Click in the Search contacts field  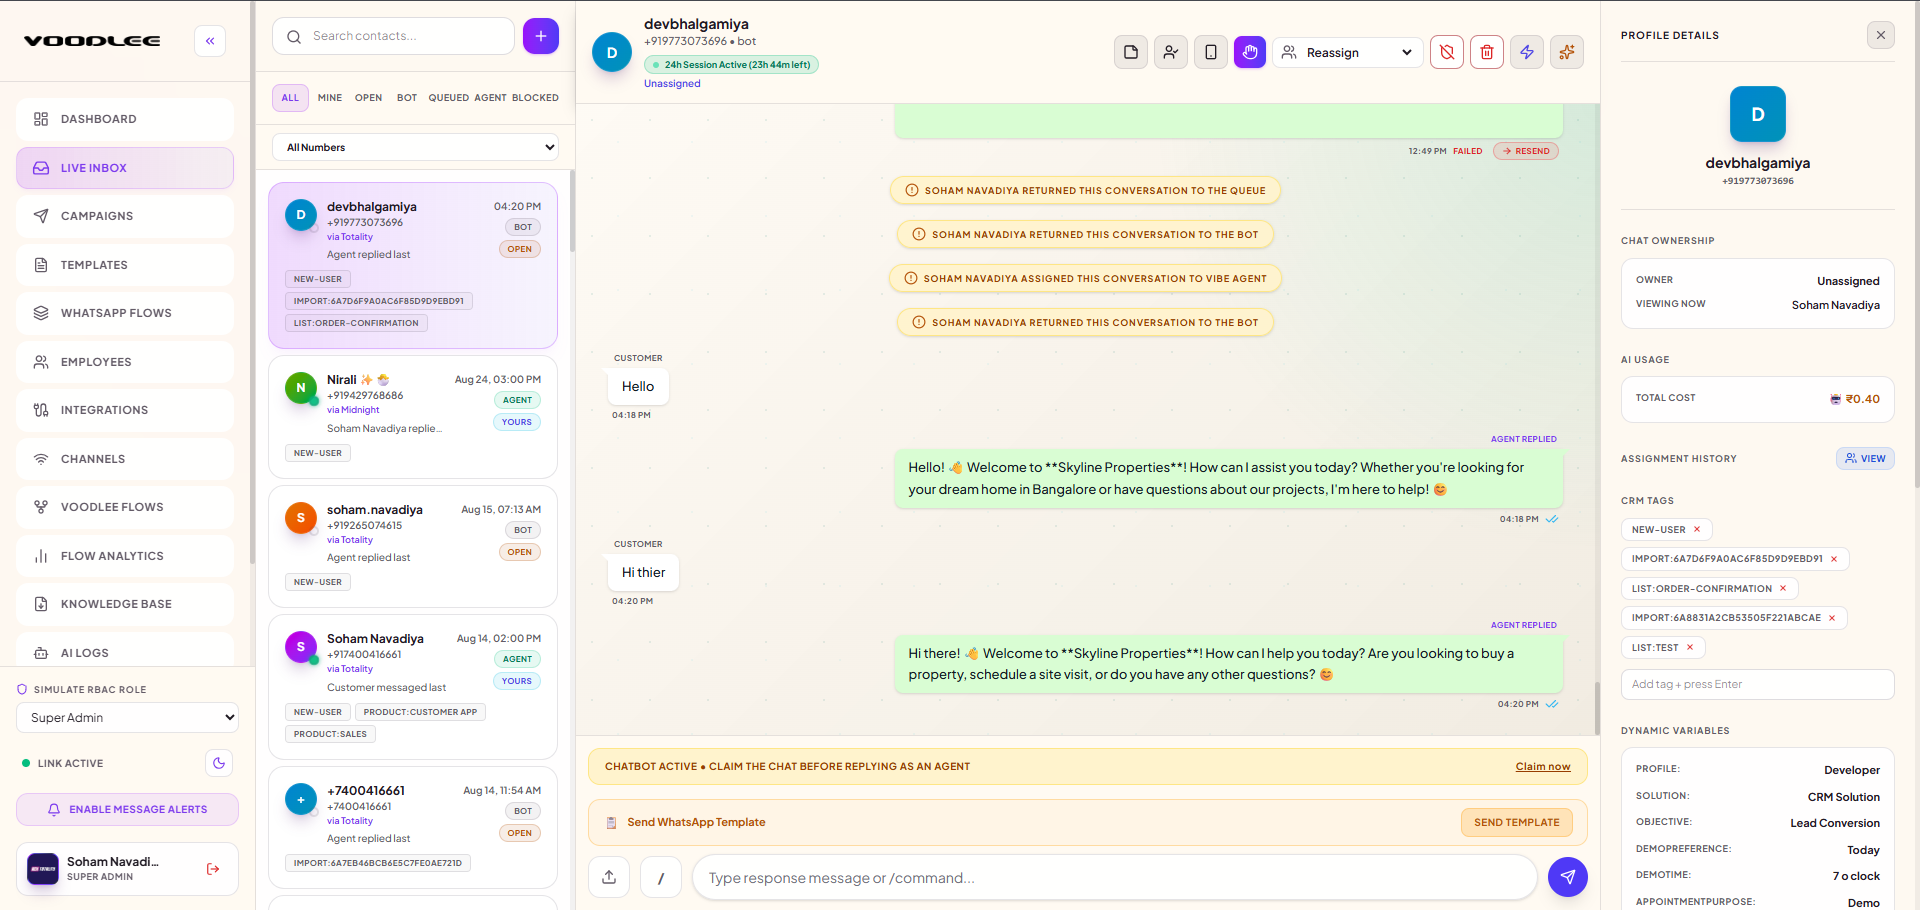point(393,36)
